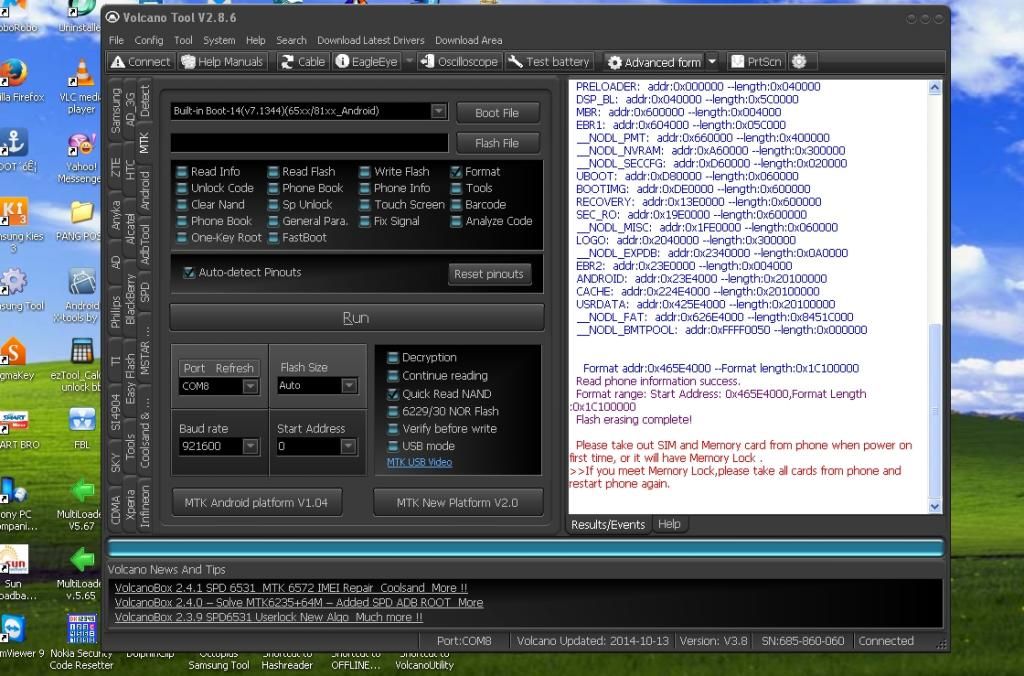Viewport: 1024px width, 676px height.
Task: Open the Oscilloscope tool
Action: point(459,62)
